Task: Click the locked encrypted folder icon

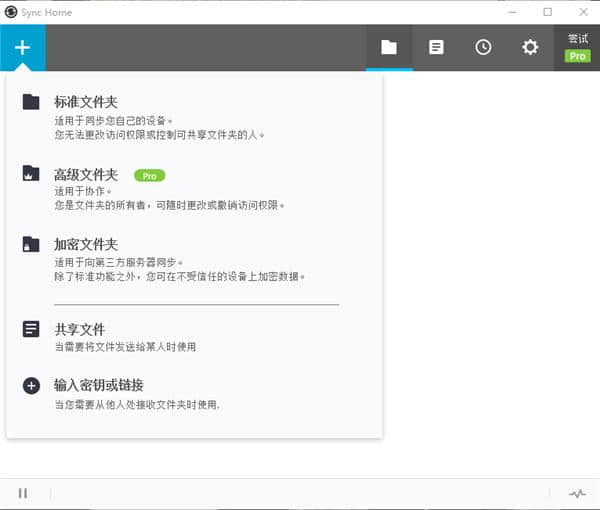Action: coord(31,245)
